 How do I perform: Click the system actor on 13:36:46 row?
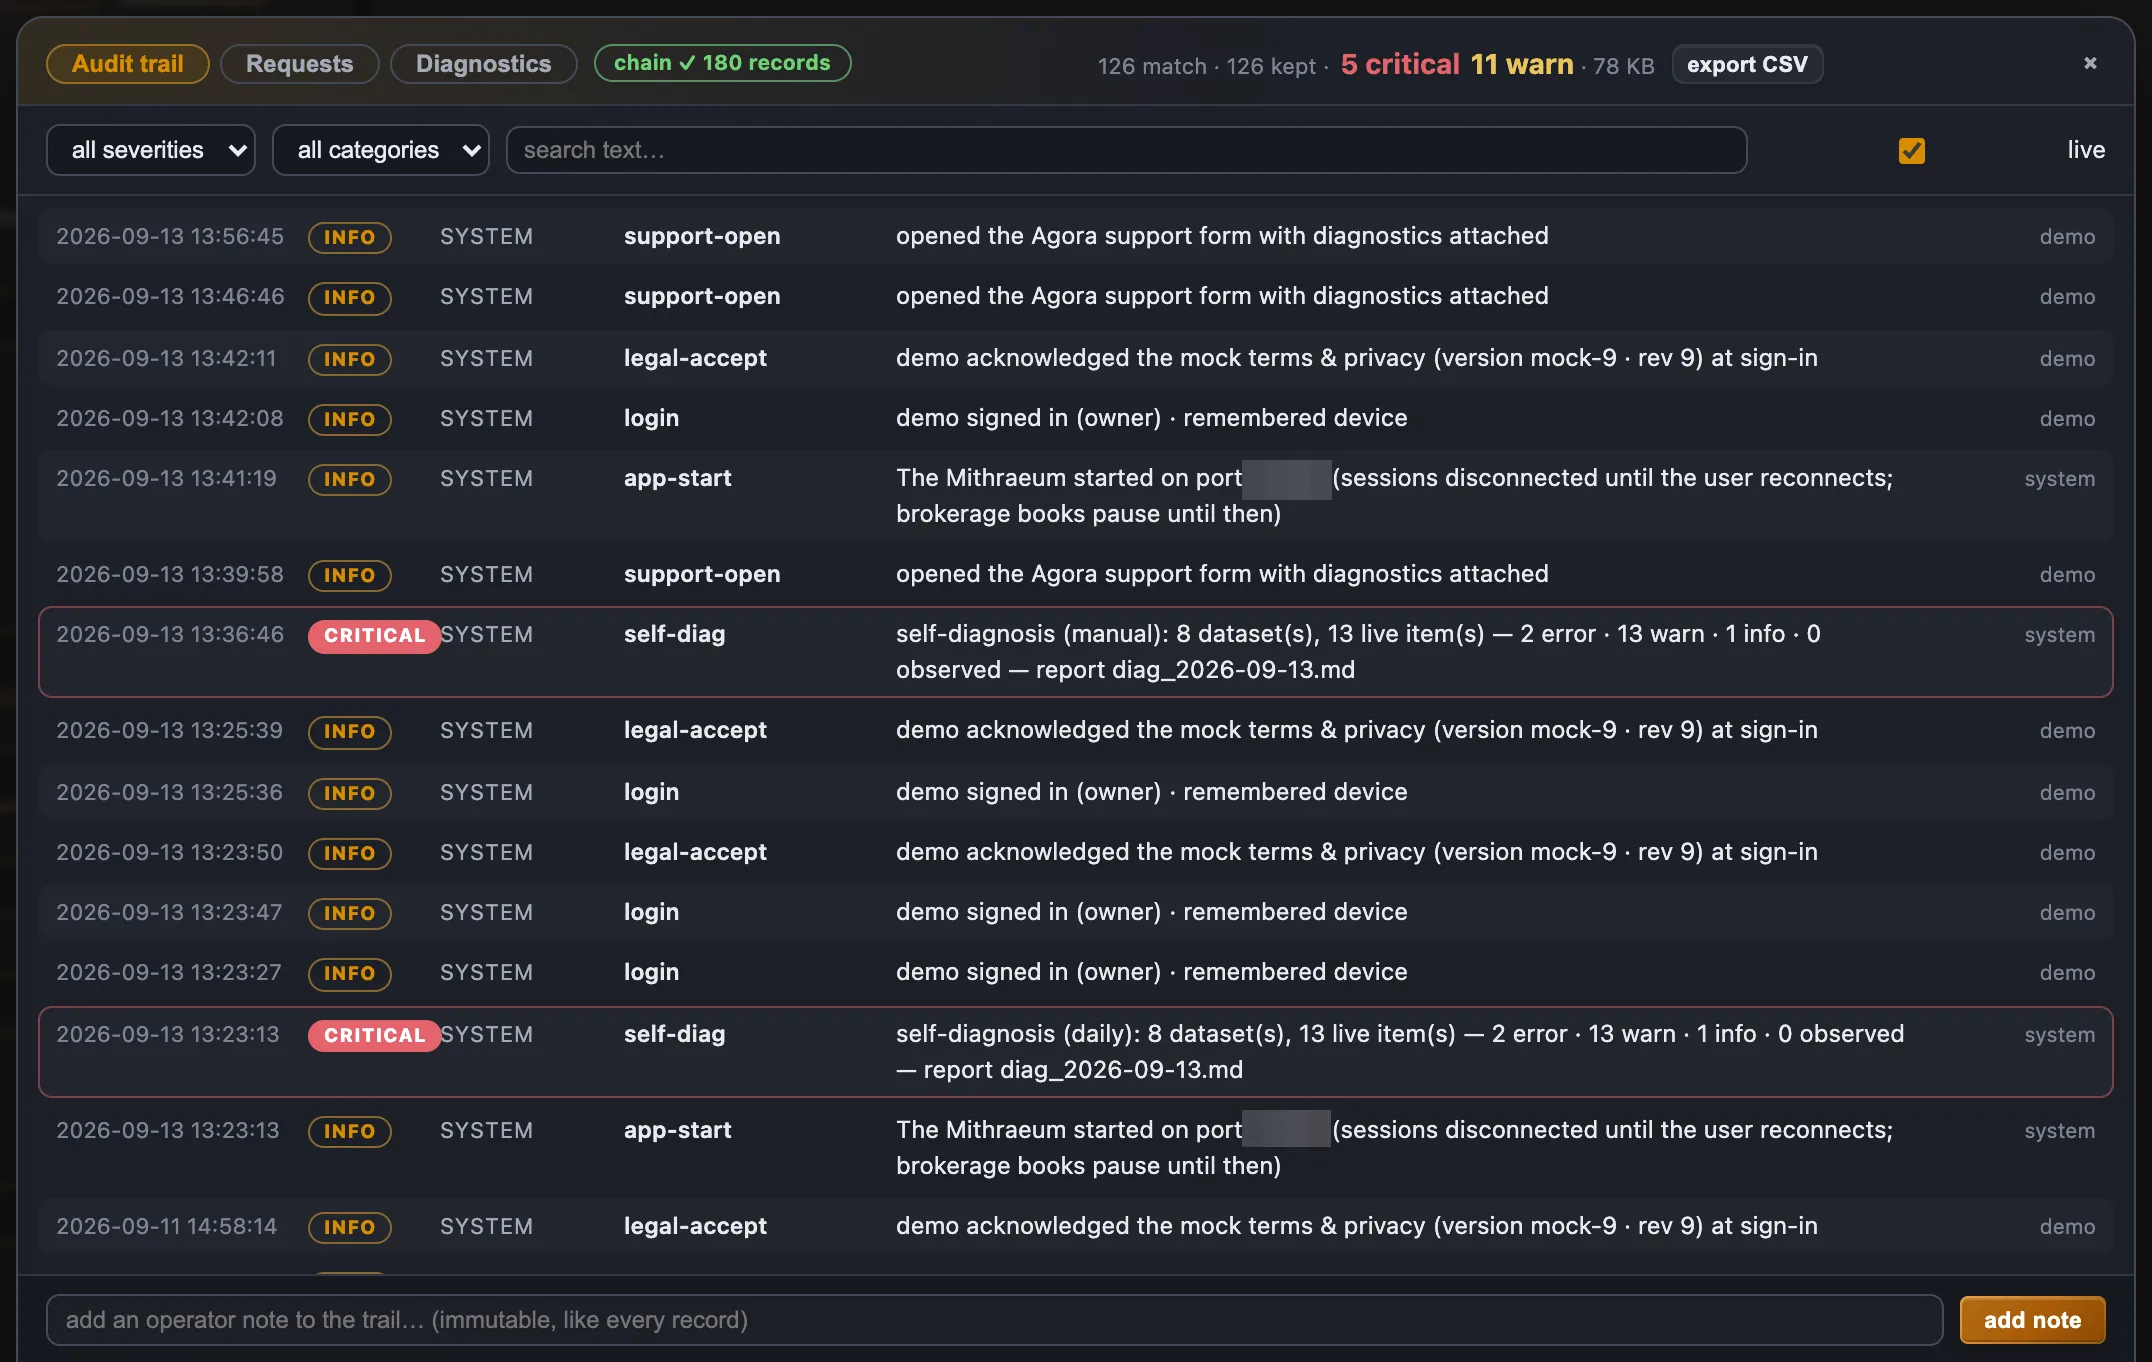point(2059,635)
